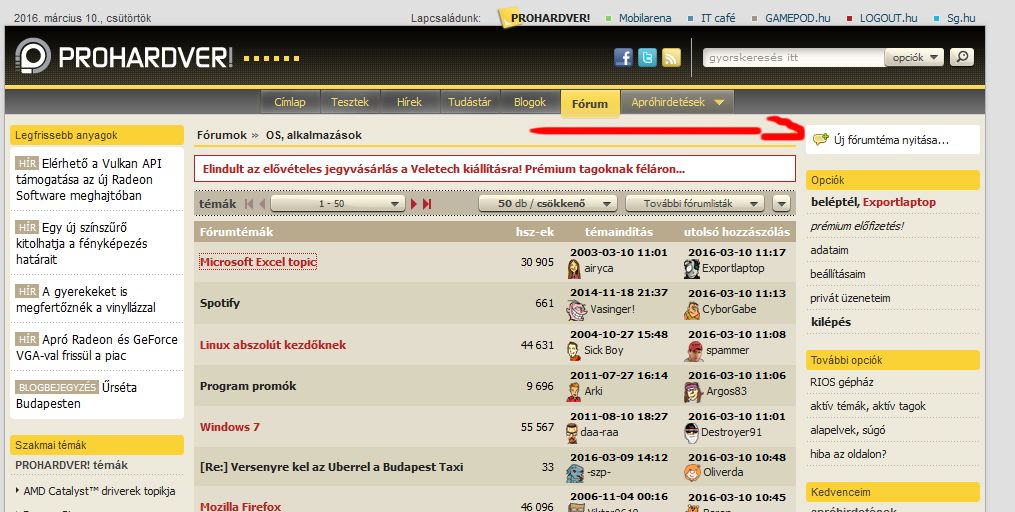The width and height of the screenshot is (1015, 512).
Task: Open 'Új fórumtéma nyitása...' link
Action: 891,140
